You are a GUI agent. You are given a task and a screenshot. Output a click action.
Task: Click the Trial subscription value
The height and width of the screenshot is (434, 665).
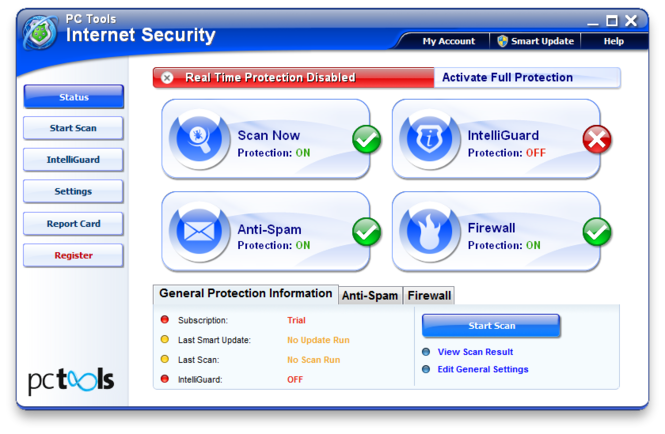(x=296, y=320)
